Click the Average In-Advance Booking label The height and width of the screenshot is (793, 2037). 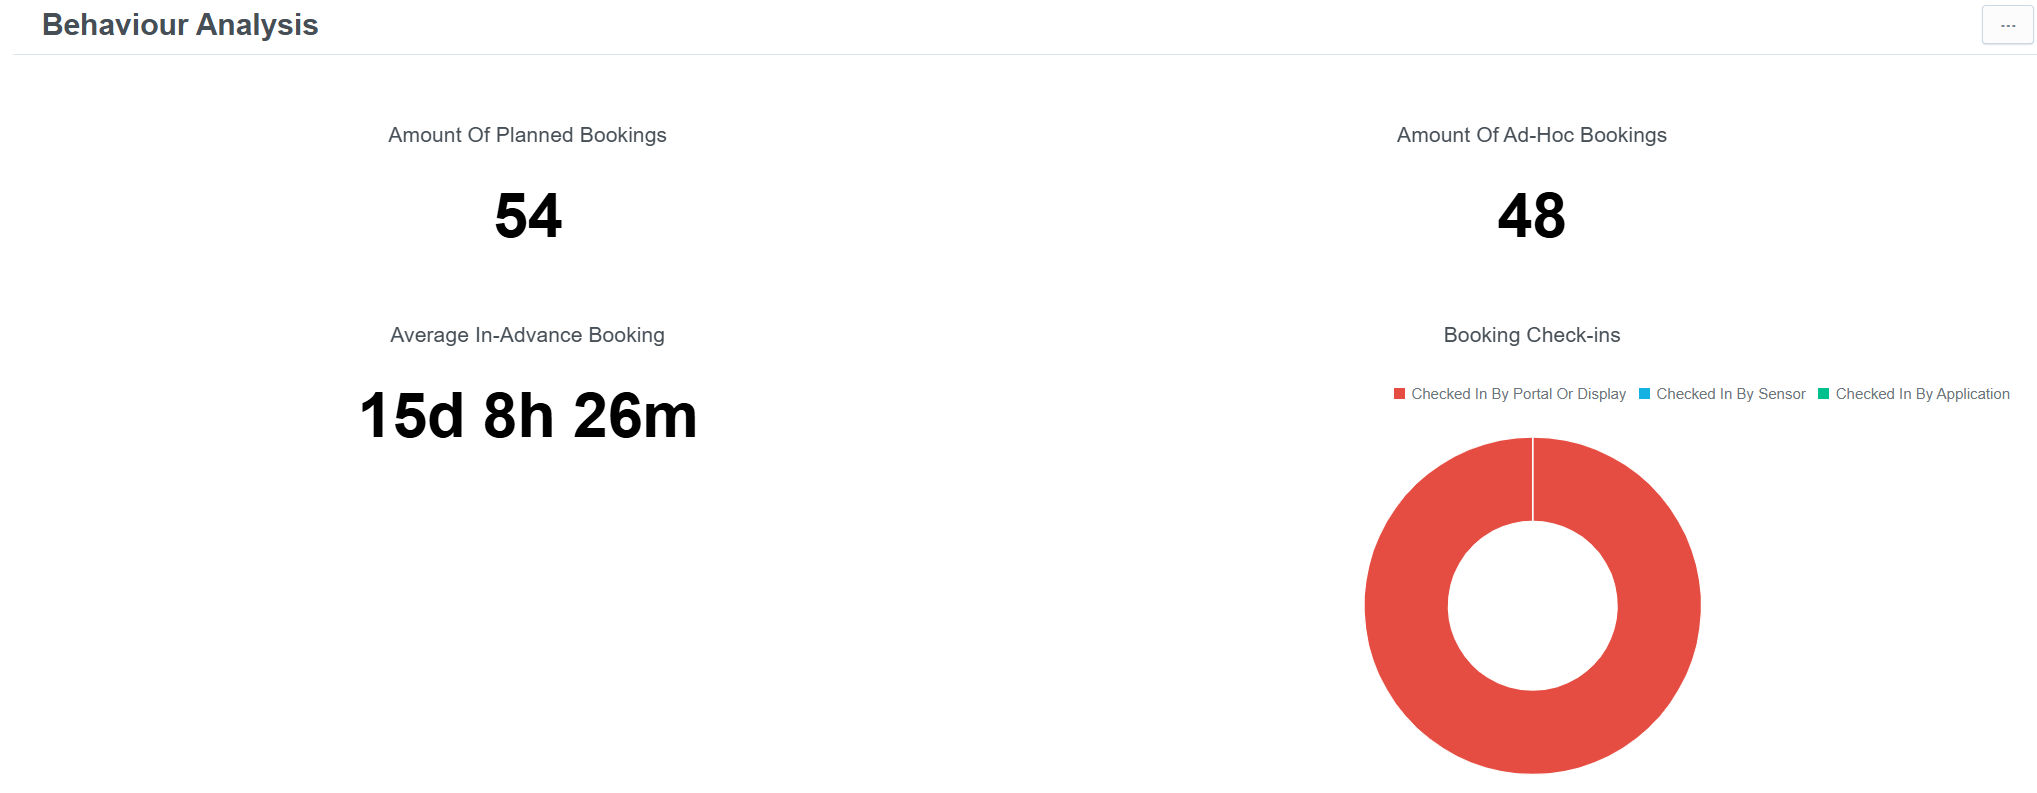[x=527, y=335]
